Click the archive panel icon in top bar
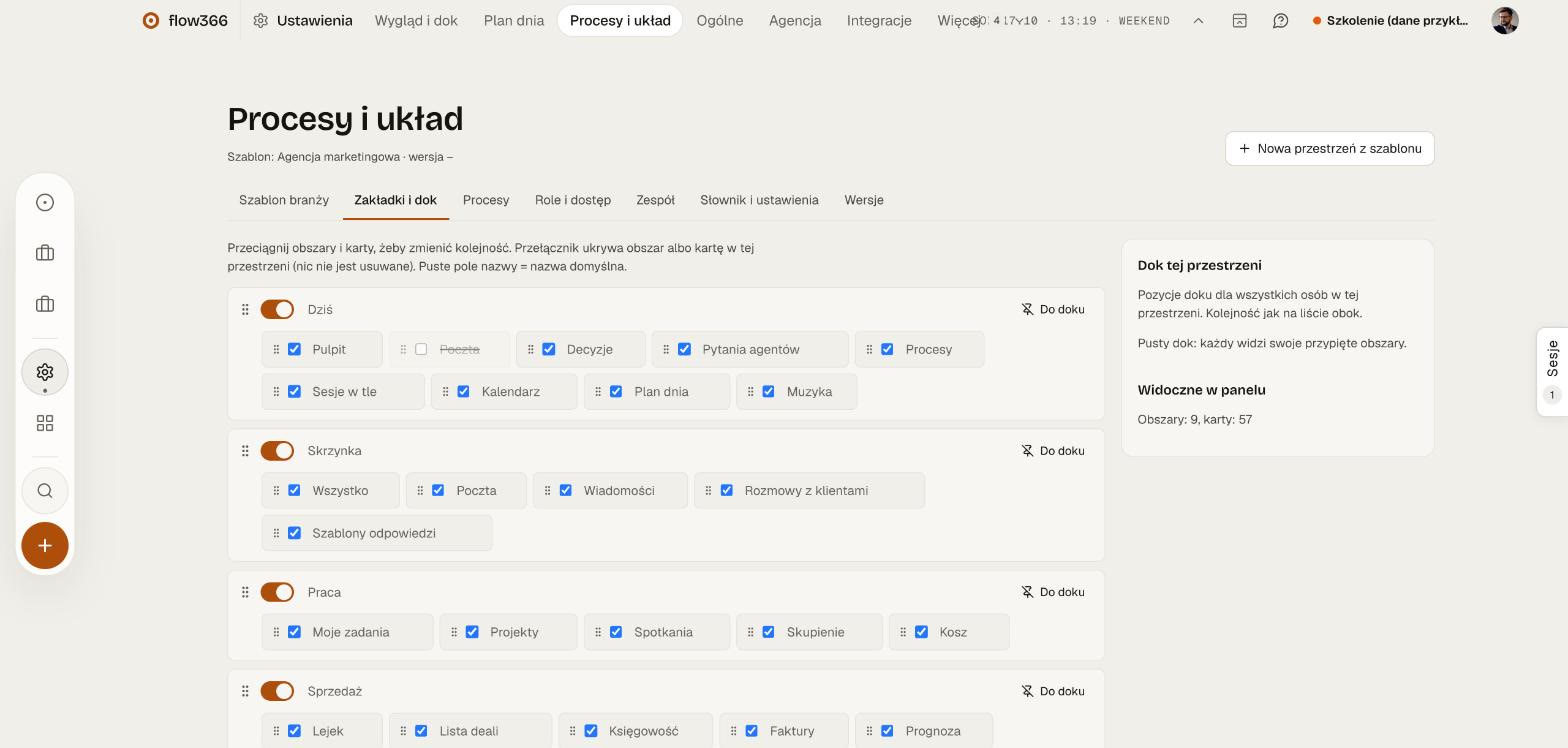1568x748 pixels. (1239, 20)
